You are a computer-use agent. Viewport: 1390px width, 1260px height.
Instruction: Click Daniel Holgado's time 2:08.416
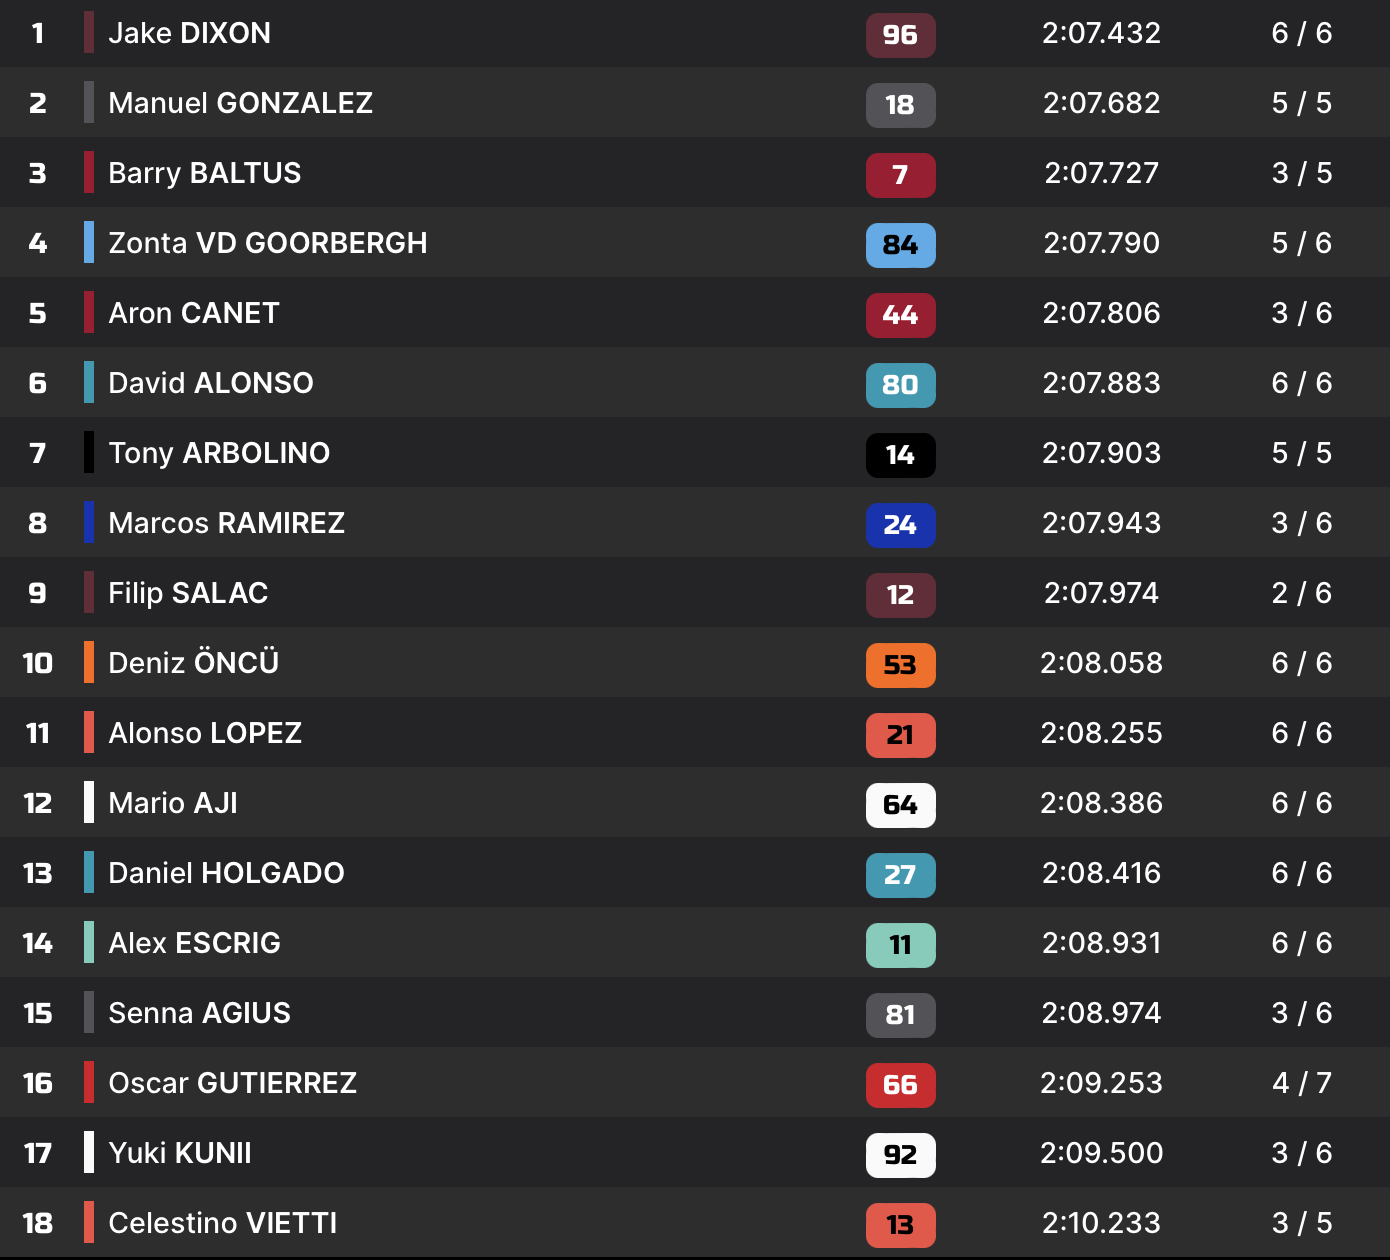coord(1101,873)
